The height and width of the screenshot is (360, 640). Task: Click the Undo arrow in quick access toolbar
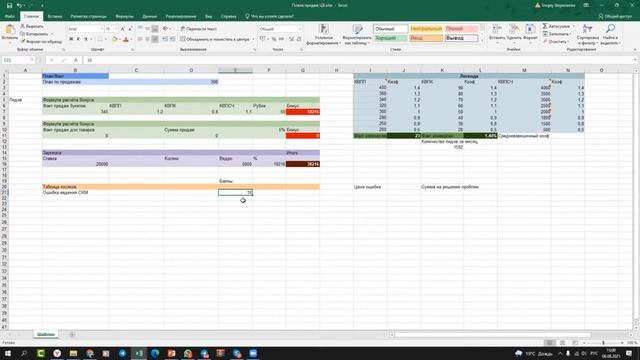coord(19,5)
